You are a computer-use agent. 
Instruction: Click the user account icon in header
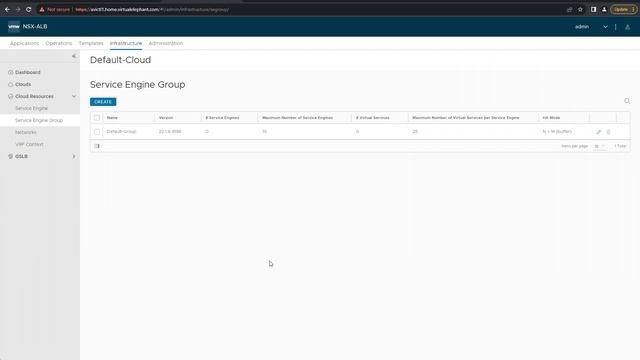628,27
